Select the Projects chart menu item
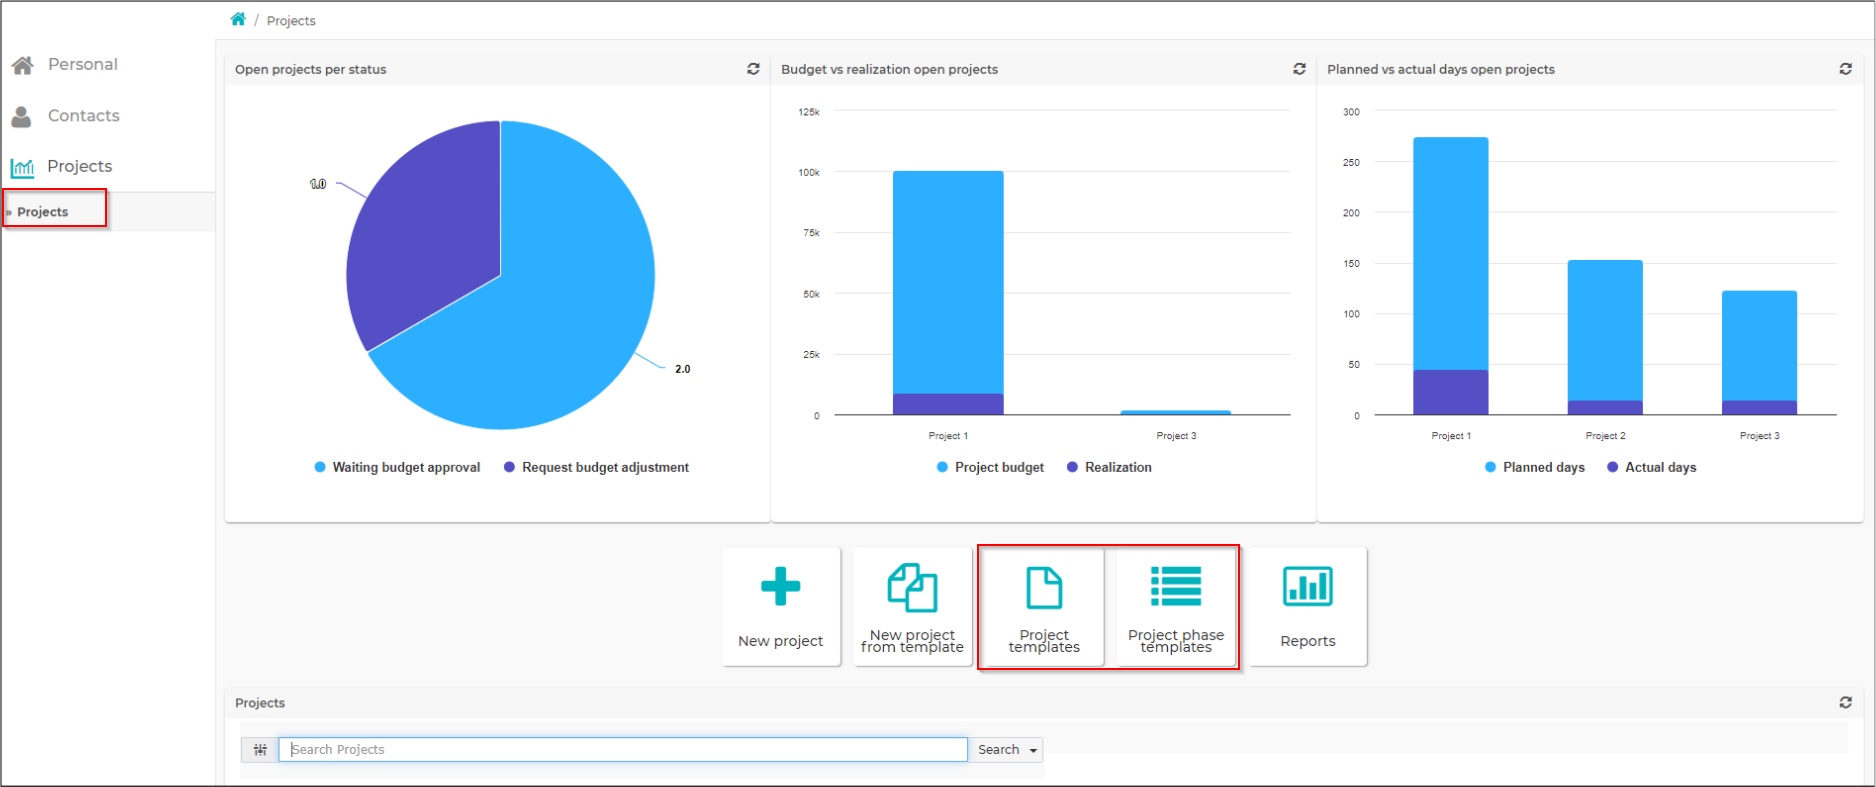Image resolution: width=1876 pixels, height=787 pixels. point(62,166)
